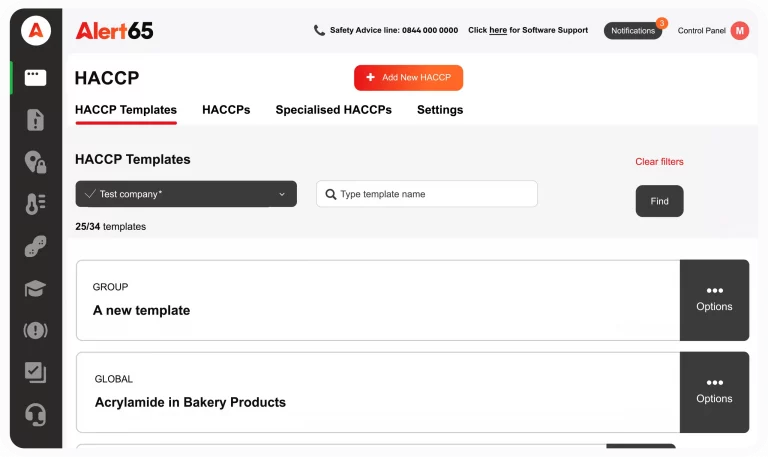
Task: Open Options for A new template
Action: pyautogui.click(x=714, y=300)
